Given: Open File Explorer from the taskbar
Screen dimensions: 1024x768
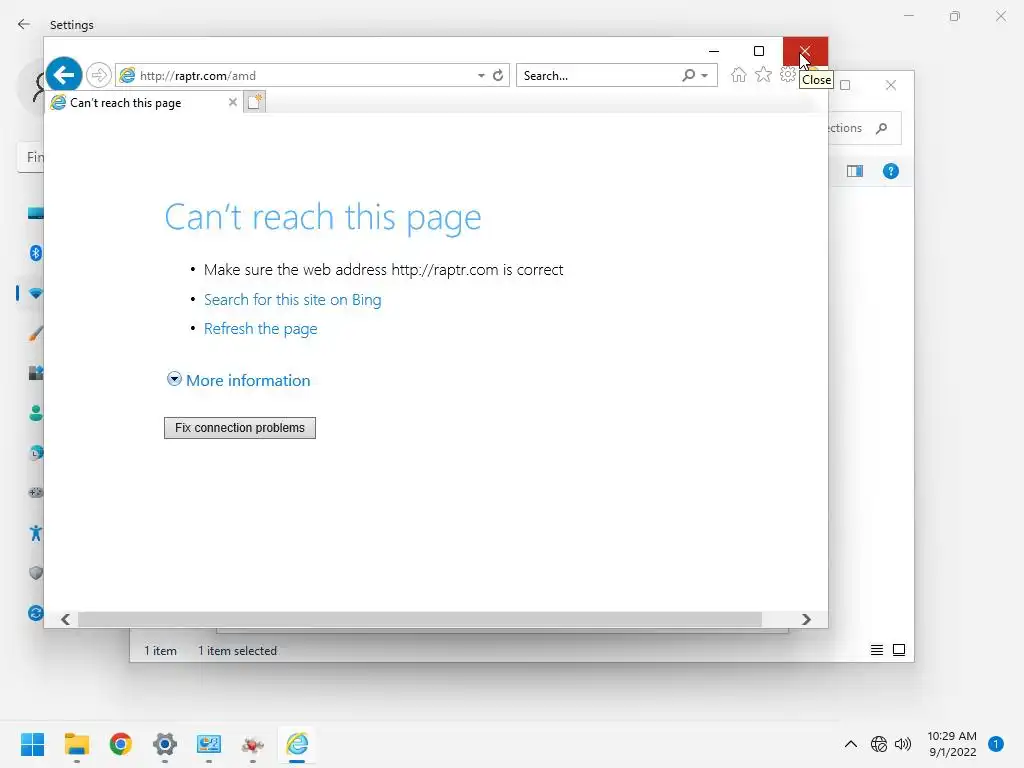Looking at the screenshot, I should pos(76,744).
